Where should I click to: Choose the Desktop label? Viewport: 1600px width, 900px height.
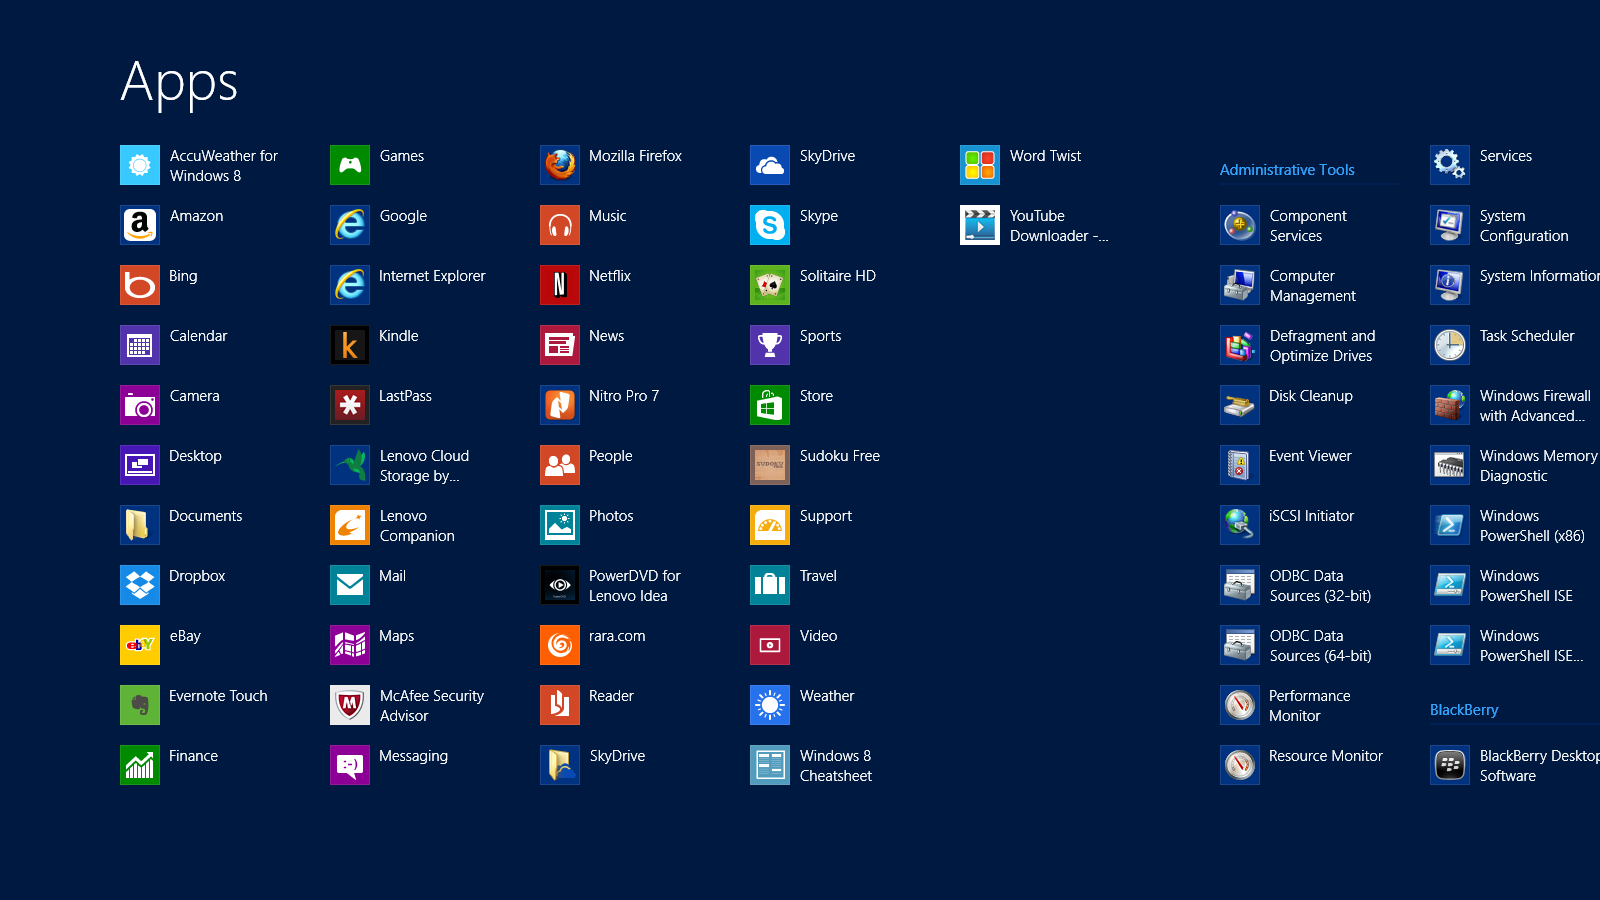point(195,456)
